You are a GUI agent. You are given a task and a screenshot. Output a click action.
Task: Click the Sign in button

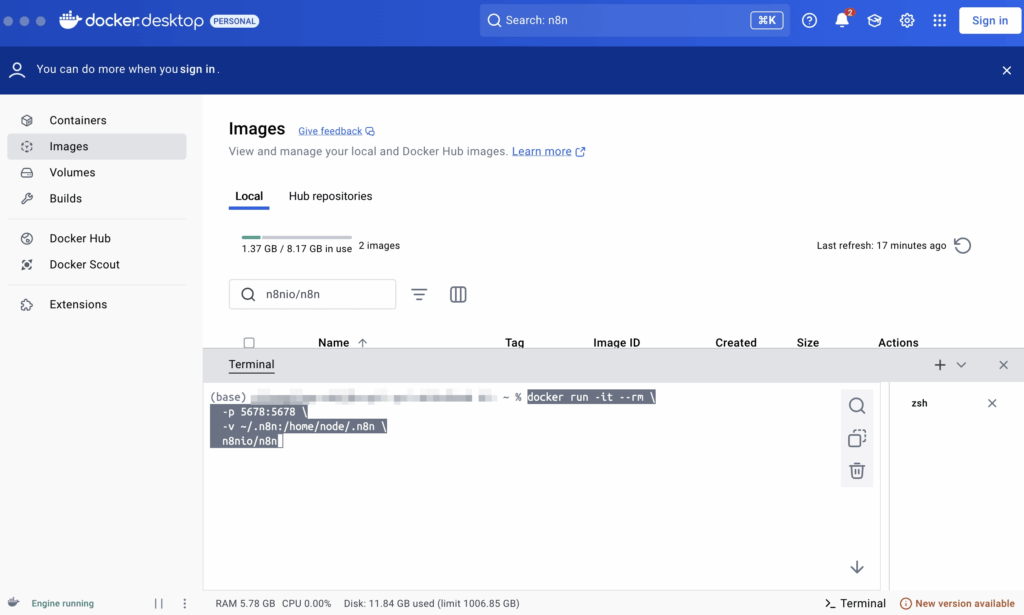tap(989, 20)
